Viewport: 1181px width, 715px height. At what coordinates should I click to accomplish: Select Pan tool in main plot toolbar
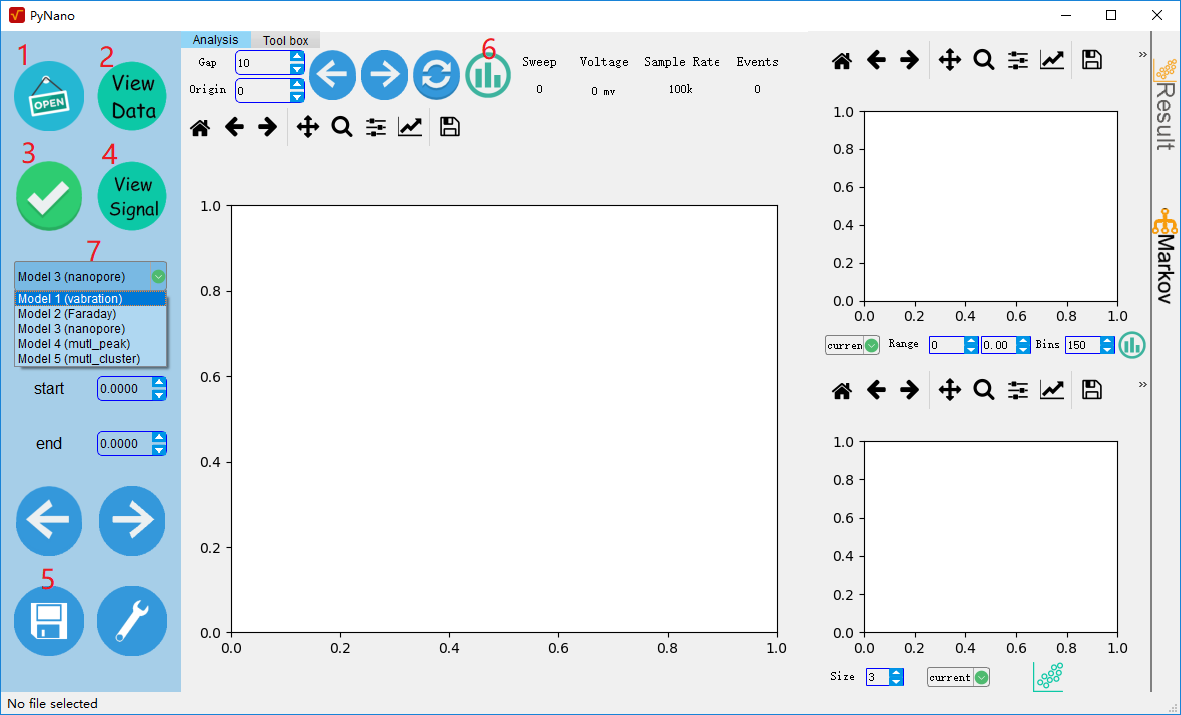click(308, 127)
